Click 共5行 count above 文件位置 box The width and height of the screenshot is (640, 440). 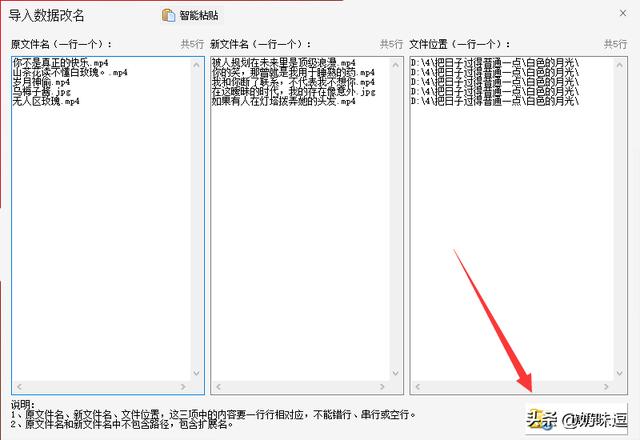[x=615, y=44]
